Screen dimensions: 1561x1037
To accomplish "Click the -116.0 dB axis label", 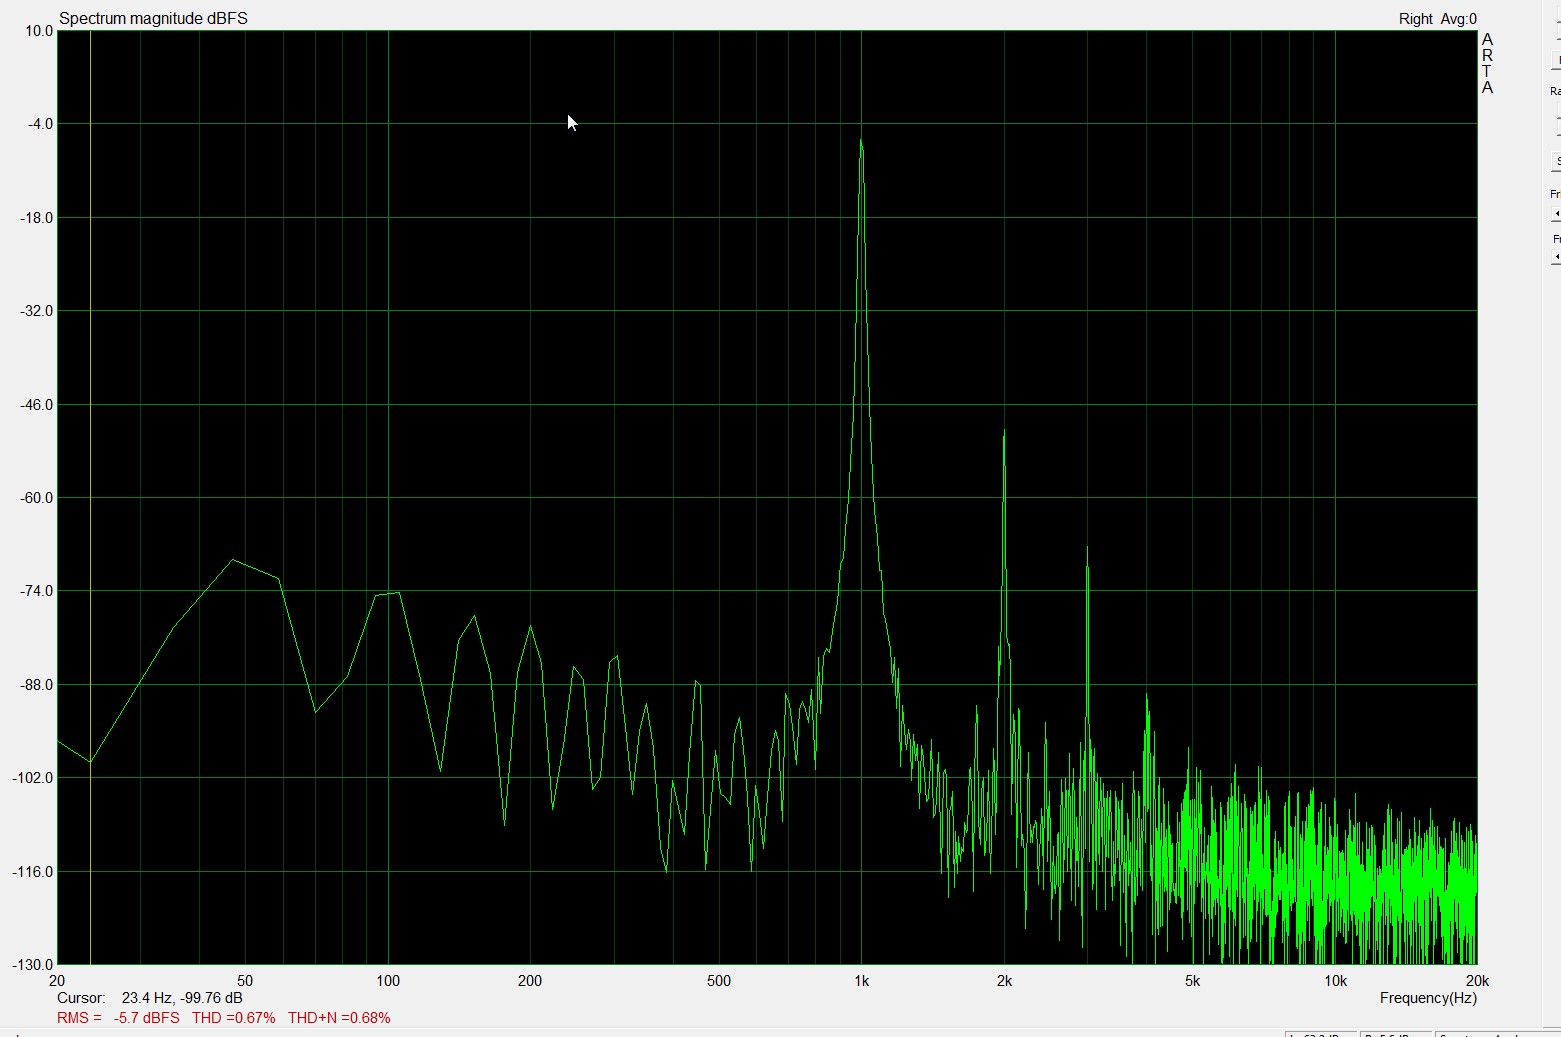I will [x=33, y=872].
